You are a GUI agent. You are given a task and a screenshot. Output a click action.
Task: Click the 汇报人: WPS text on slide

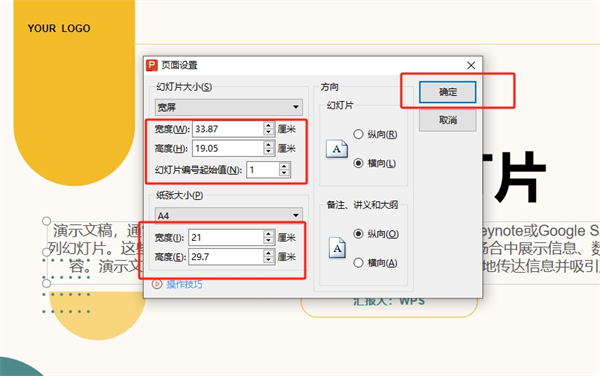(x=389, y=301)
